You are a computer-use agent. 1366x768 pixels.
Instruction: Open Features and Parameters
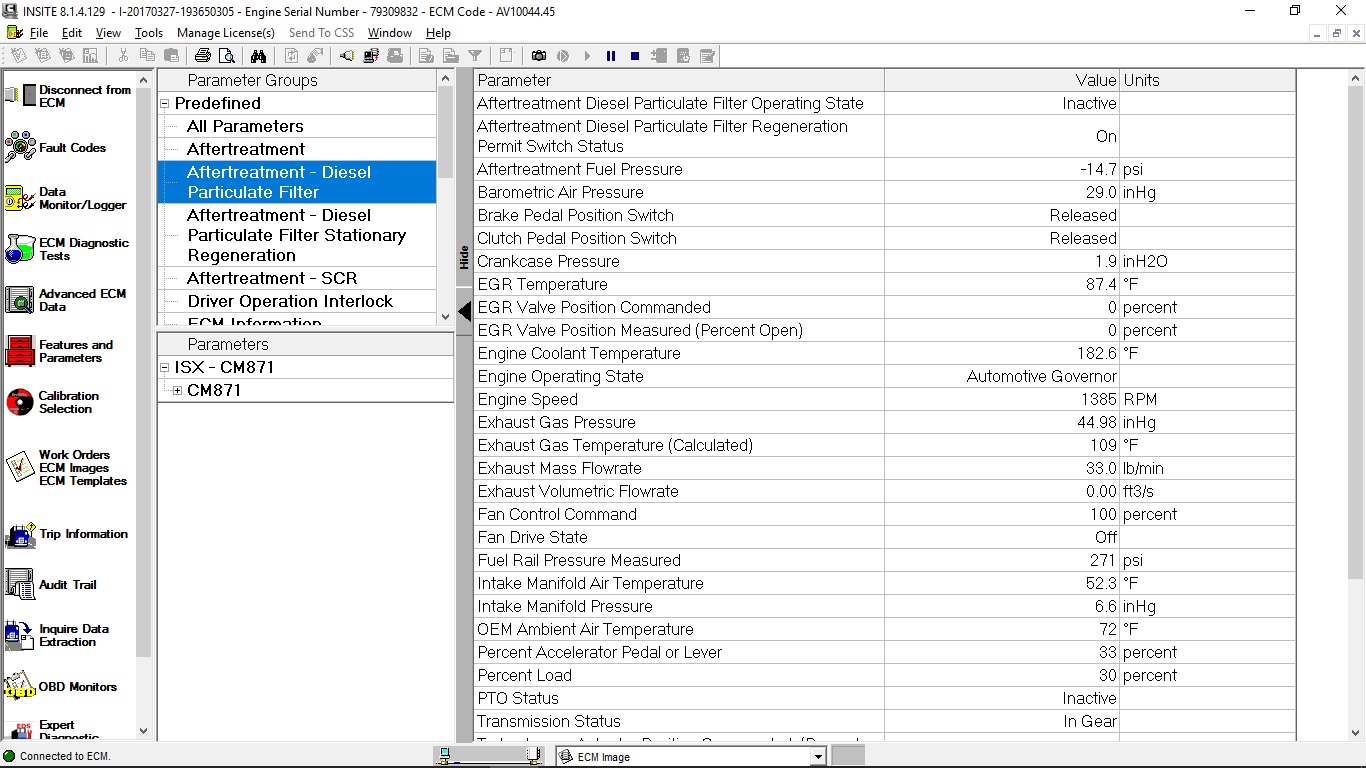(60, 351)
